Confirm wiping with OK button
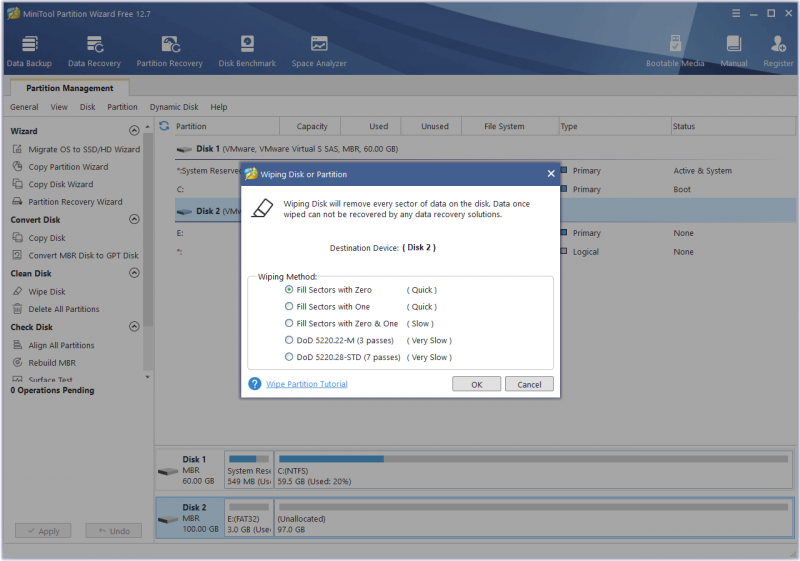The image size is (800, 561). coord(477,385)
